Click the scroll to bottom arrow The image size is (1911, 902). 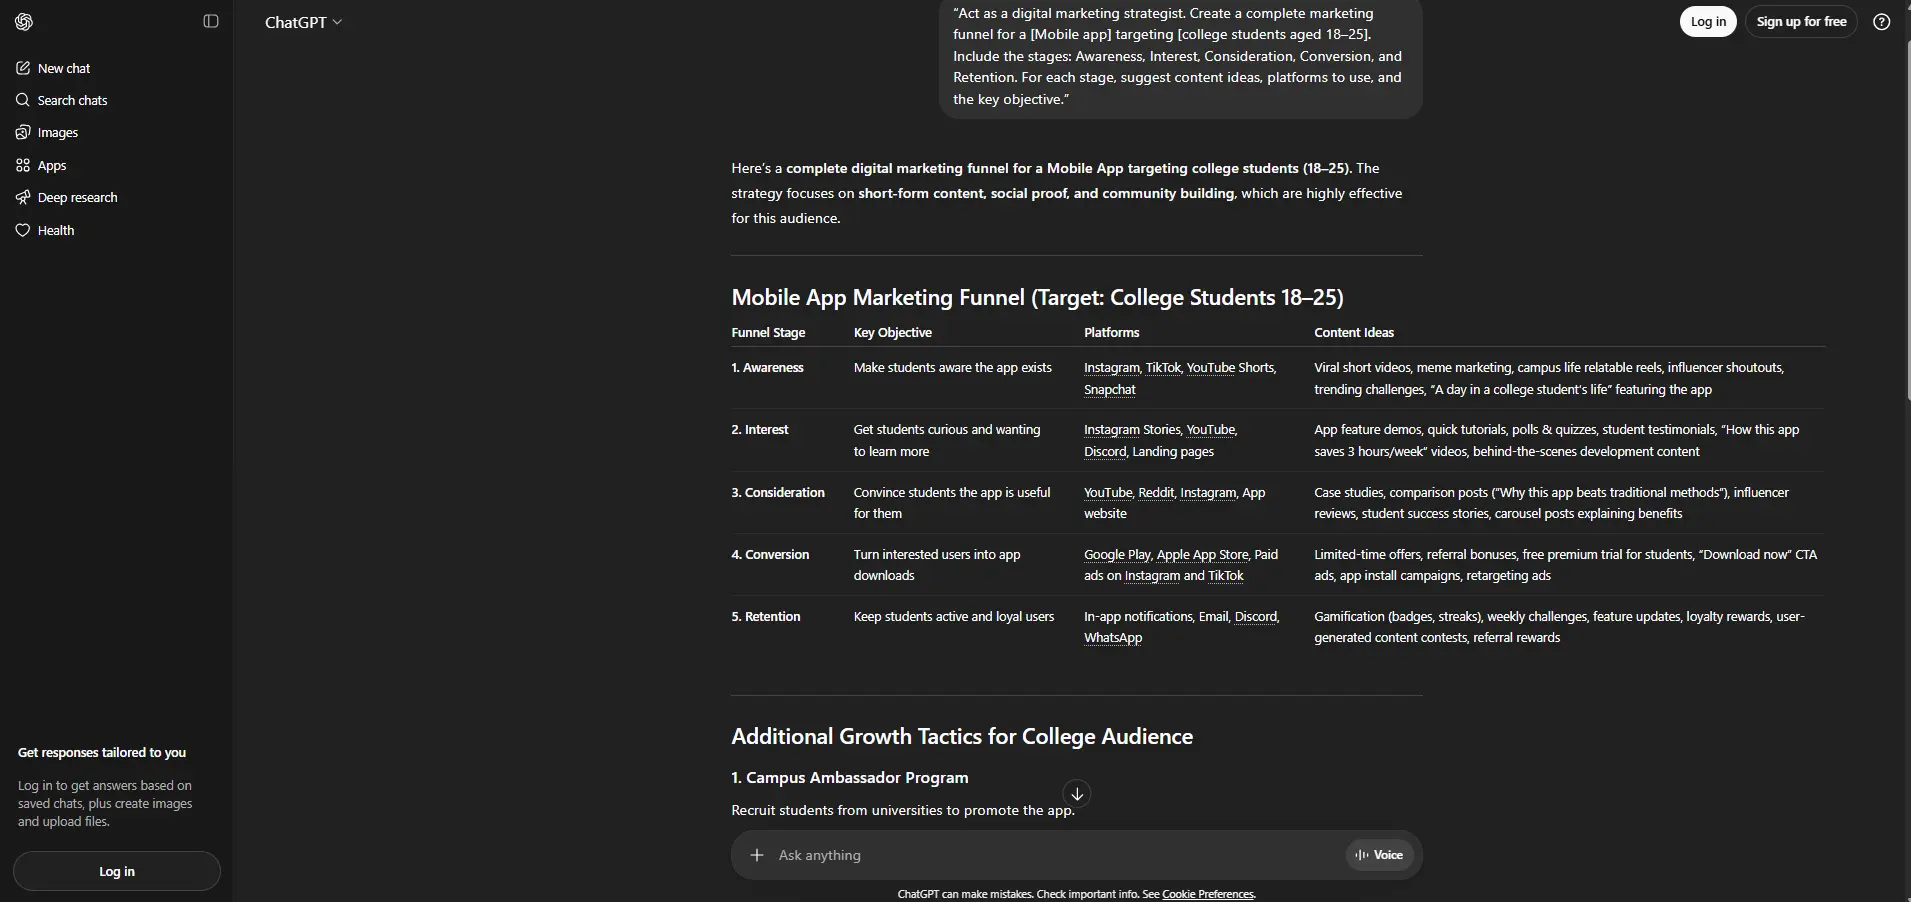[1077, 794]
